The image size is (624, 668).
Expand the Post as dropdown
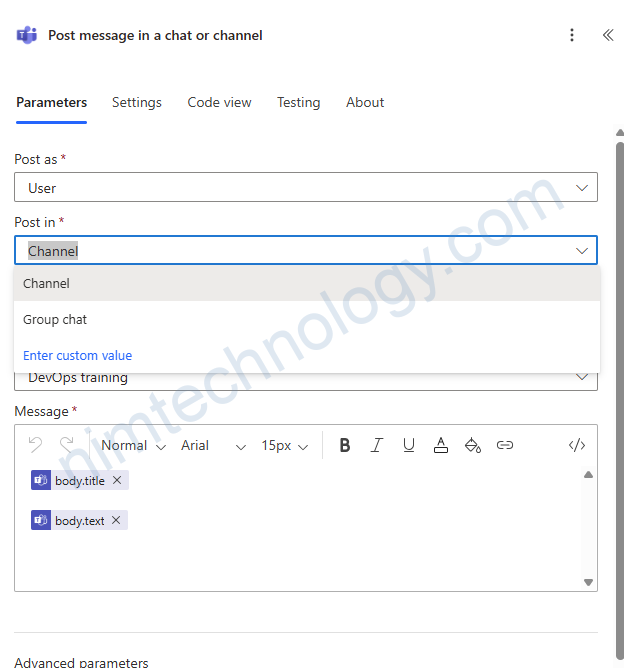305,188
